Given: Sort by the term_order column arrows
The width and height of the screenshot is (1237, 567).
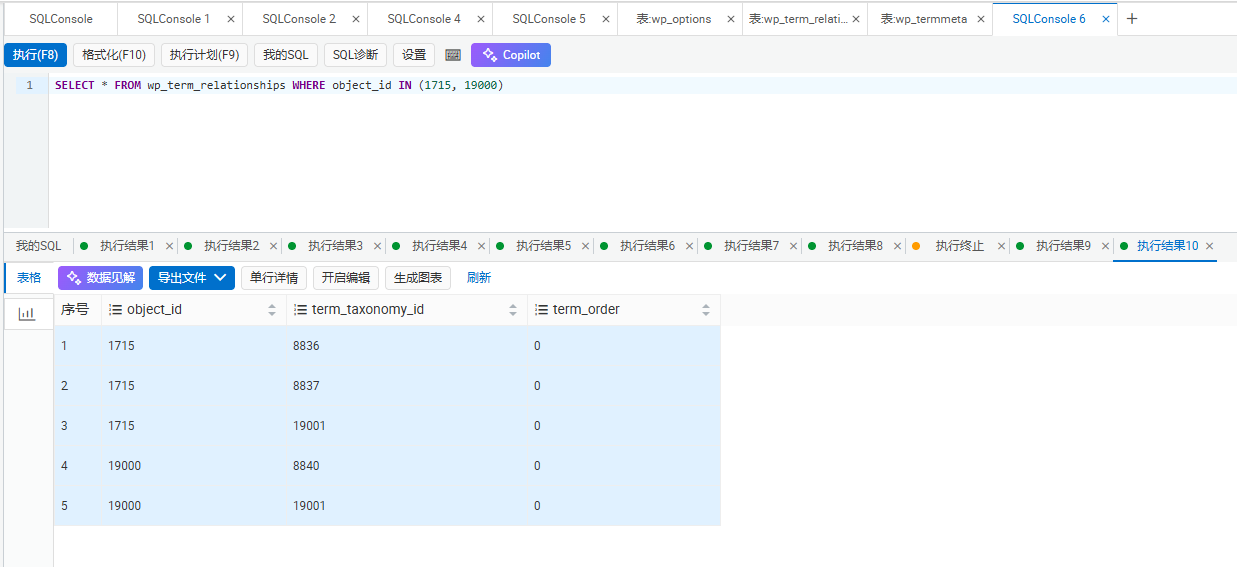Looking at the screenshot, I should [x=706, y=310].
